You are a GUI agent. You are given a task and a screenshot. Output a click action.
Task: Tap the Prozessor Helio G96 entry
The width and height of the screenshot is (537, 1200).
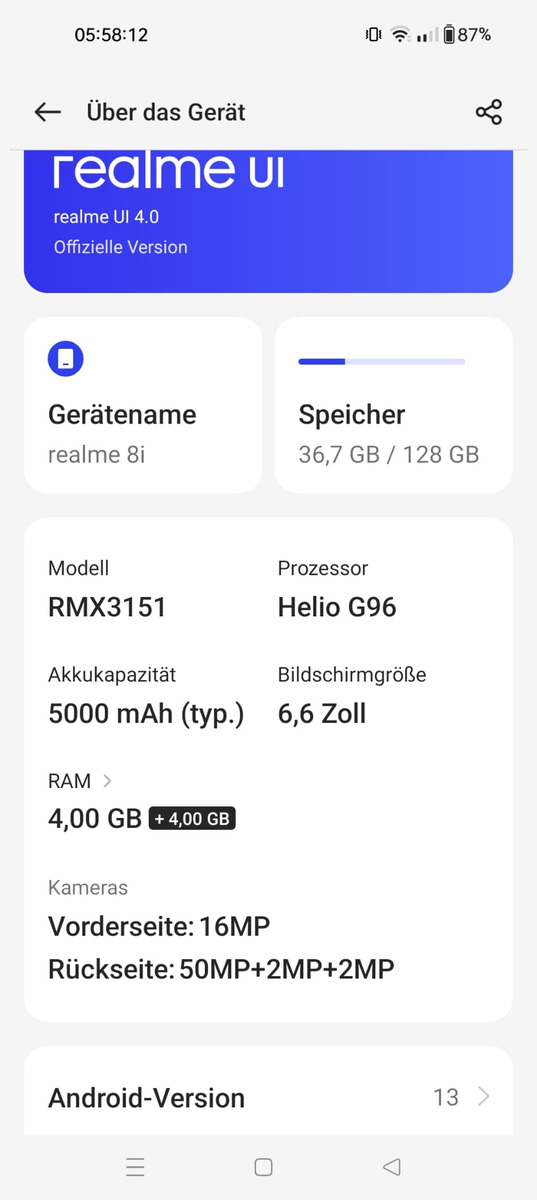click(336, 590)
